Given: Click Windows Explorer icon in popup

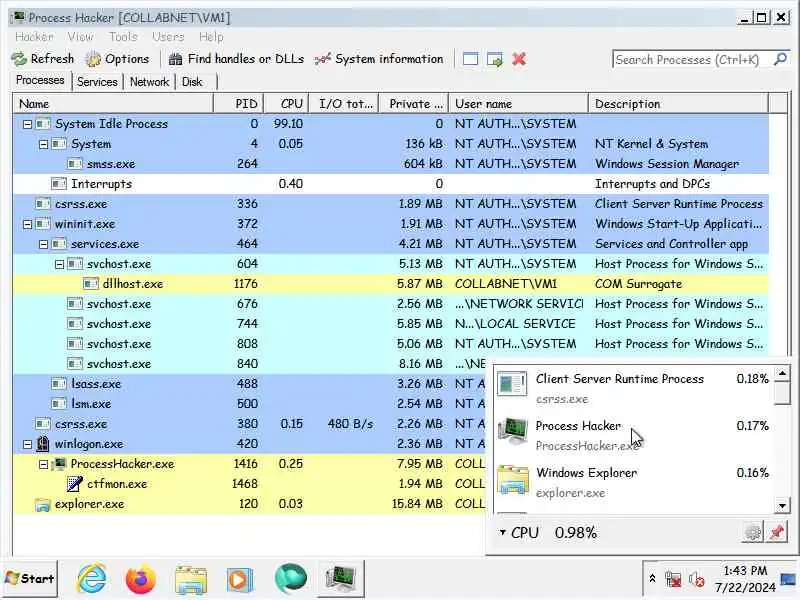Looking at the screenshot, I should pyautogui.click(x=513, y=480).
